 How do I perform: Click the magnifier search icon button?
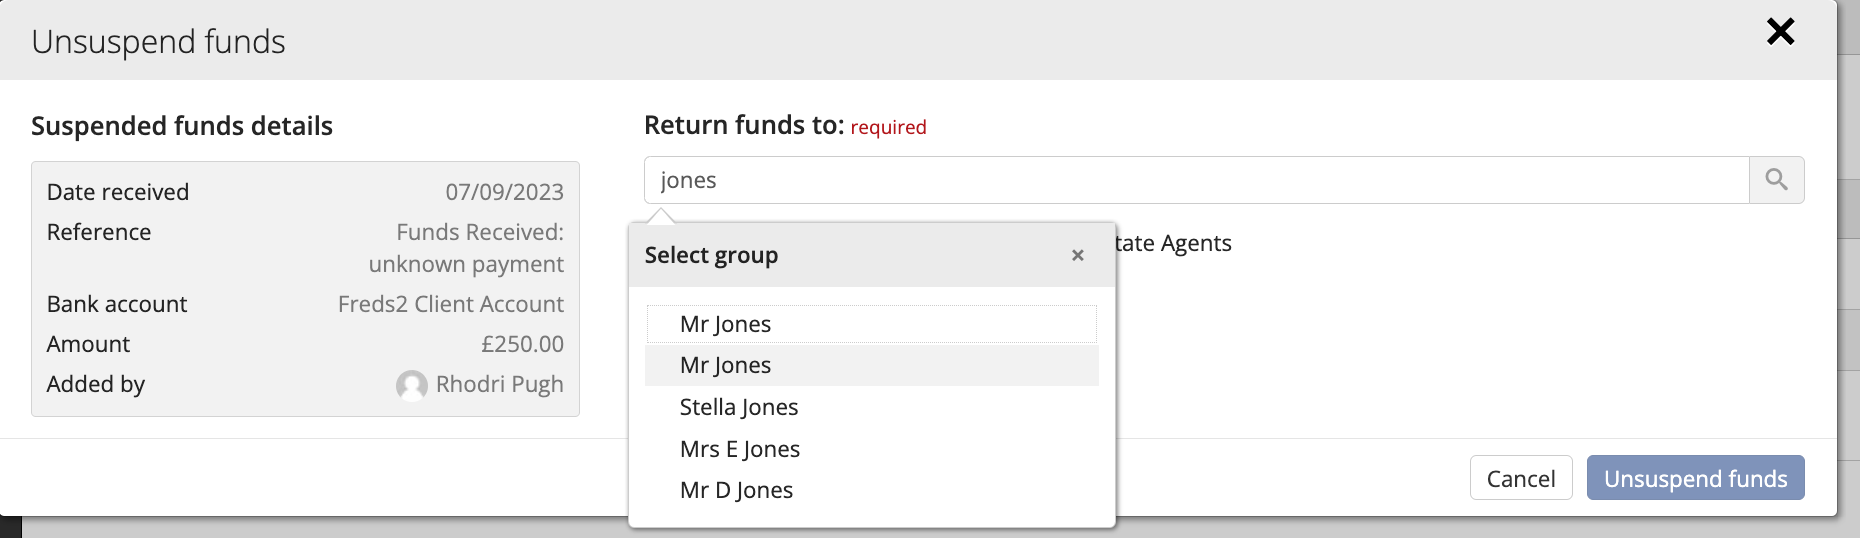click(1776, 180)
